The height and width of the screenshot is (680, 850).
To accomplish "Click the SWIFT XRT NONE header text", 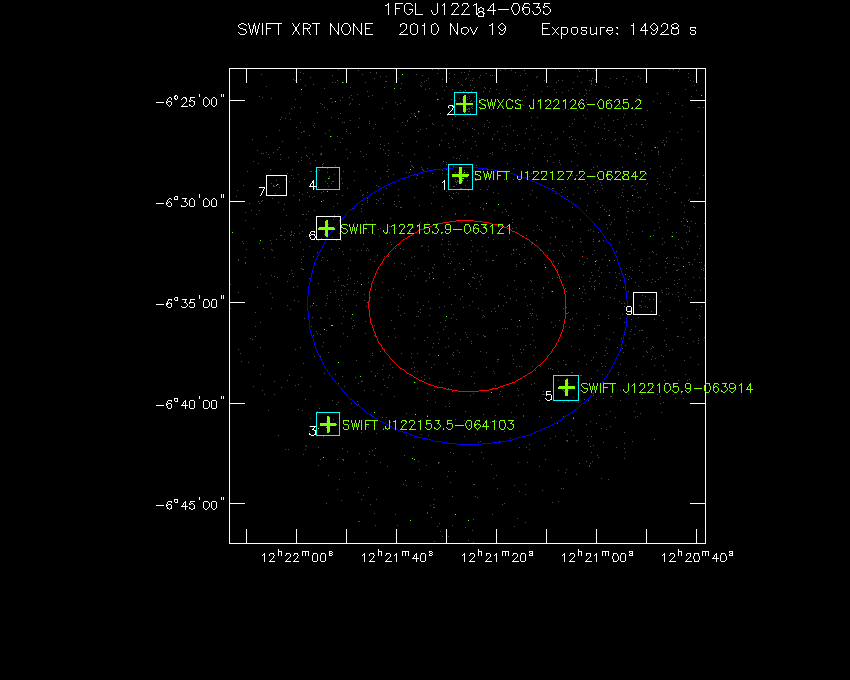I will click(x=305, y=29).
